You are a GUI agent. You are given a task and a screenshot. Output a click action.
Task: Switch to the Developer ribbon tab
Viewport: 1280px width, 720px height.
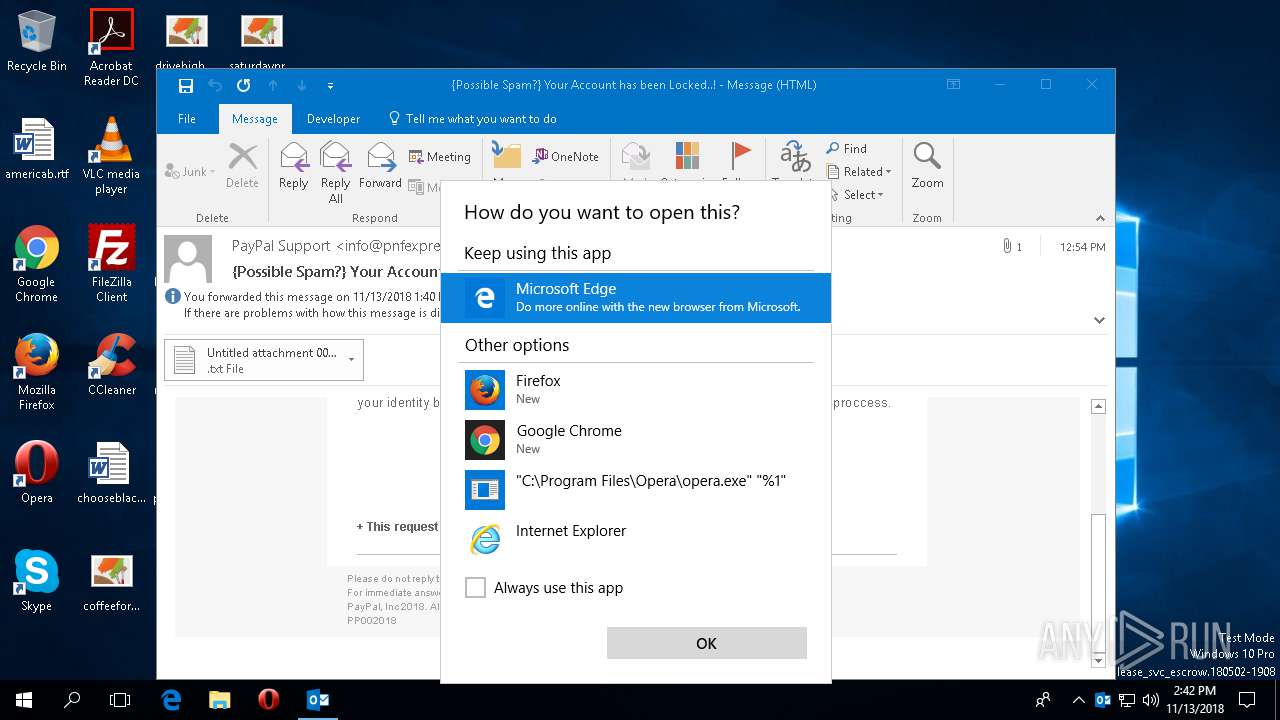coord(333,119)
